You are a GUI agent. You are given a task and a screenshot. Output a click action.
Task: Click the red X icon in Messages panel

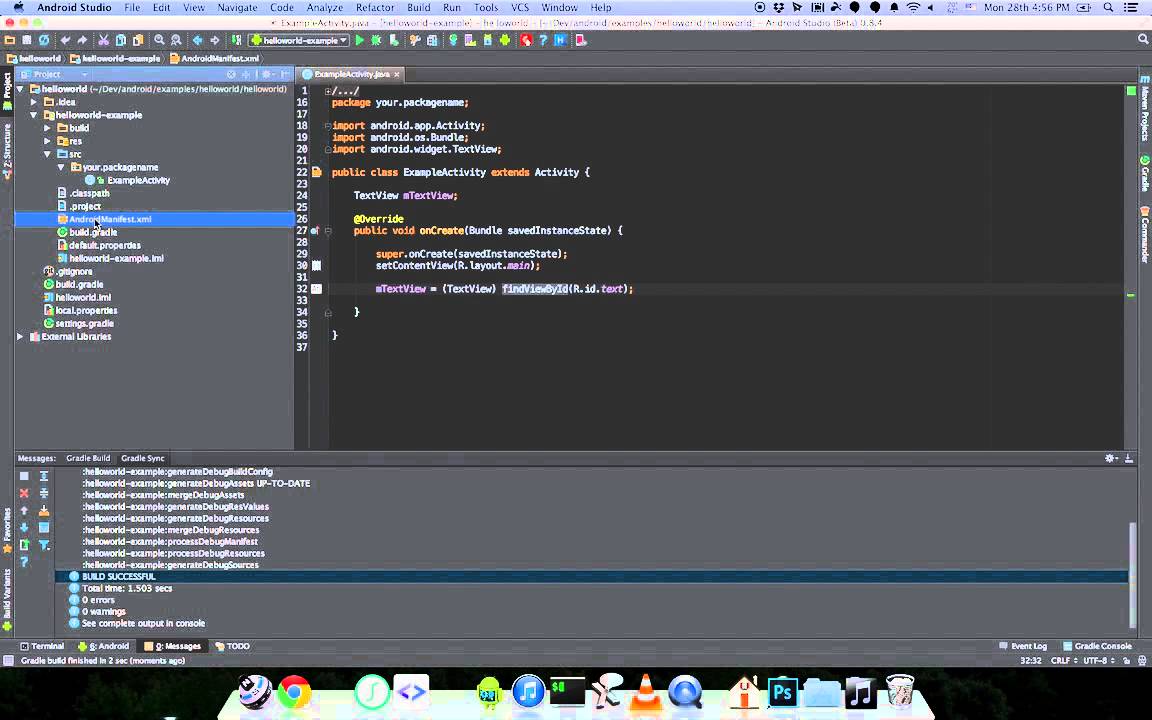click(24, 493)
